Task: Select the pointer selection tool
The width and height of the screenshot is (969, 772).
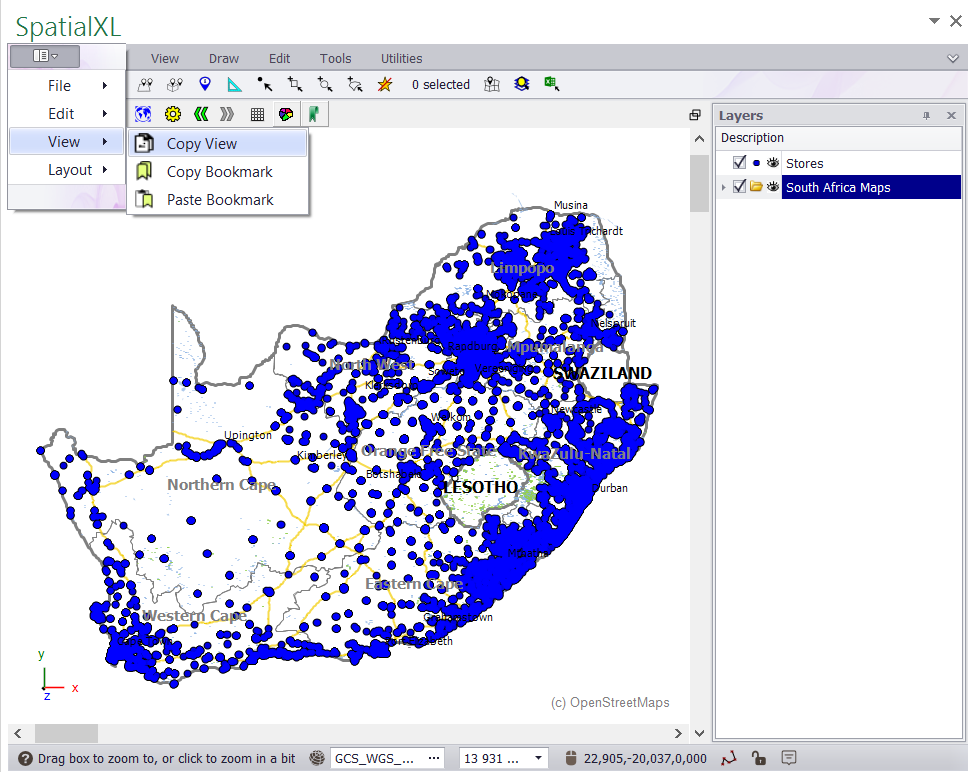Action: pos(264,84)
